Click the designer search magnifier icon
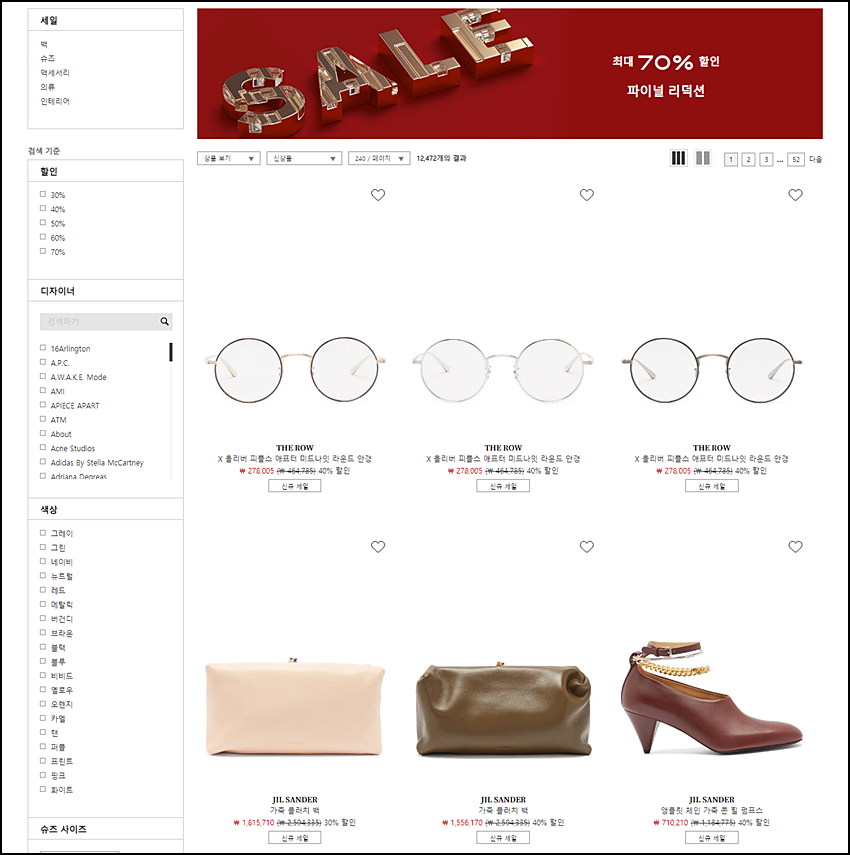The image size is (850, 855). [x=164, y=321]
